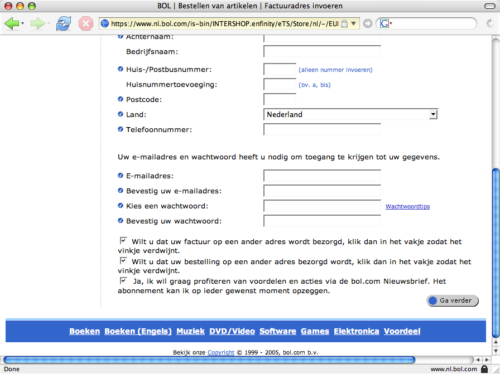The image size is (500, 374).
Task: Click the hint text (bv. a, bis)
Action: [x=314, y=85]
